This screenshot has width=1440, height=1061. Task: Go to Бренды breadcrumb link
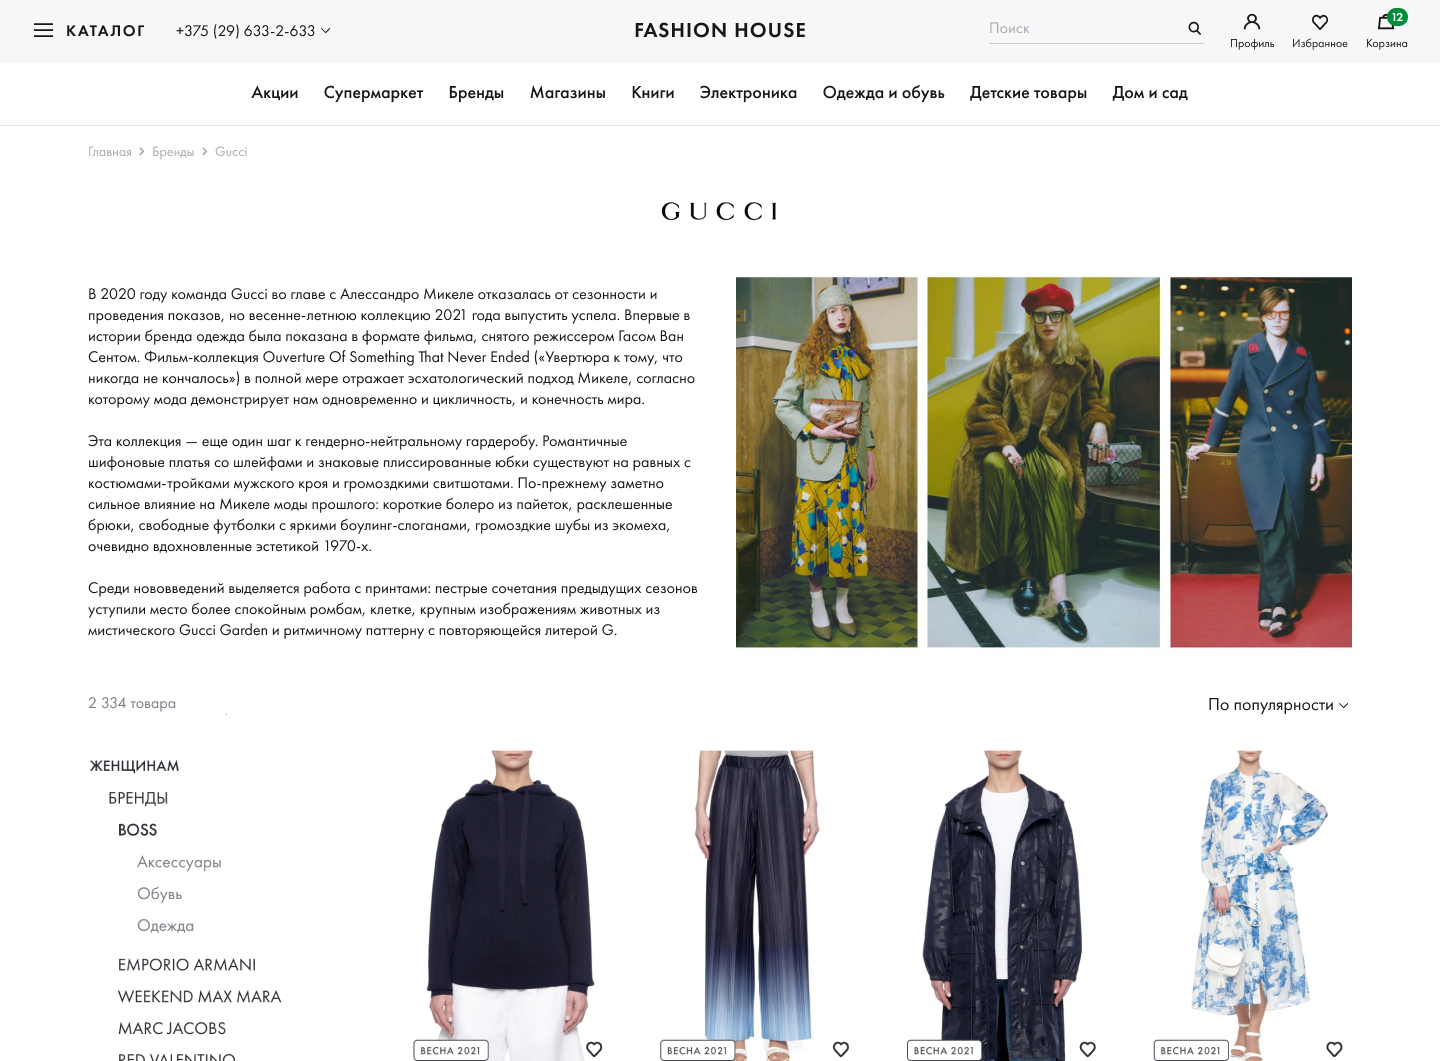pos(173,152)
